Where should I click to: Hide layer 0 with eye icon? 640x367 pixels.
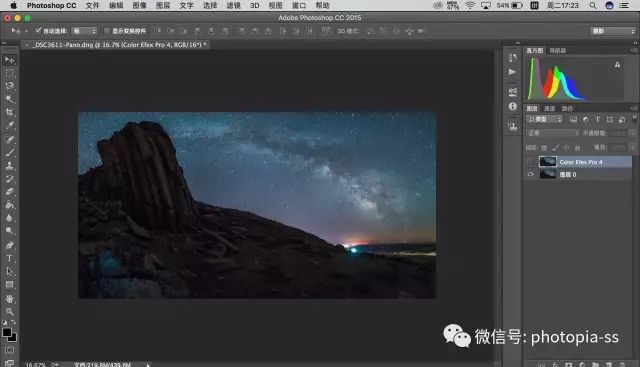pyautogui.click(x=531, y=174)
